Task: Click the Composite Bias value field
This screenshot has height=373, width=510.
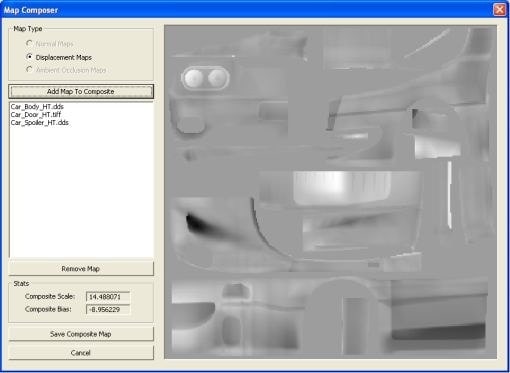Action: [x=108, y=309]
